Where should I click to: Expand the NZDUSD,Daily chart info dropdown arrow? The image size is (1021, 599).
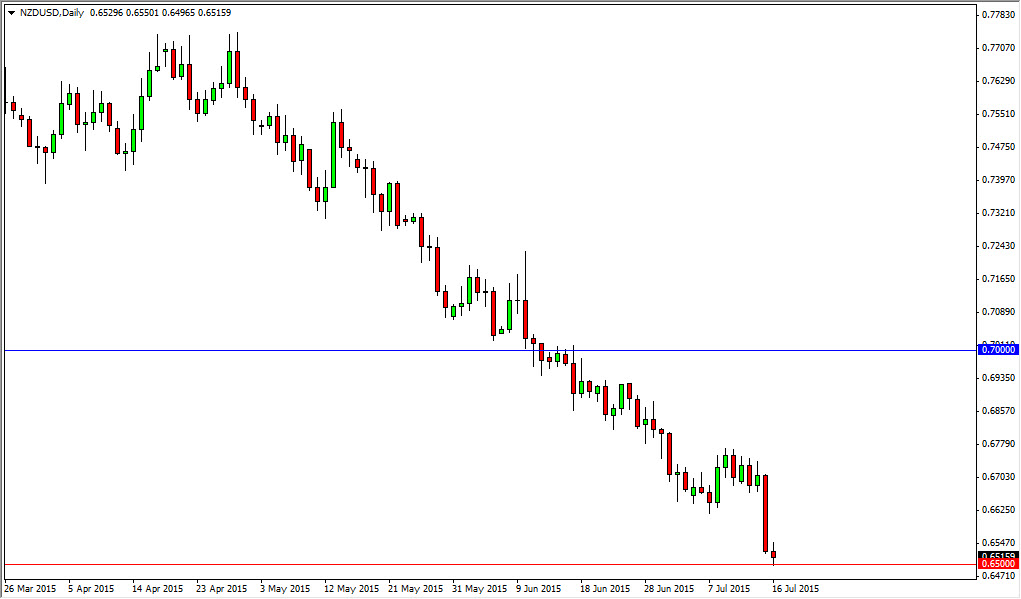tap(12, 13)
